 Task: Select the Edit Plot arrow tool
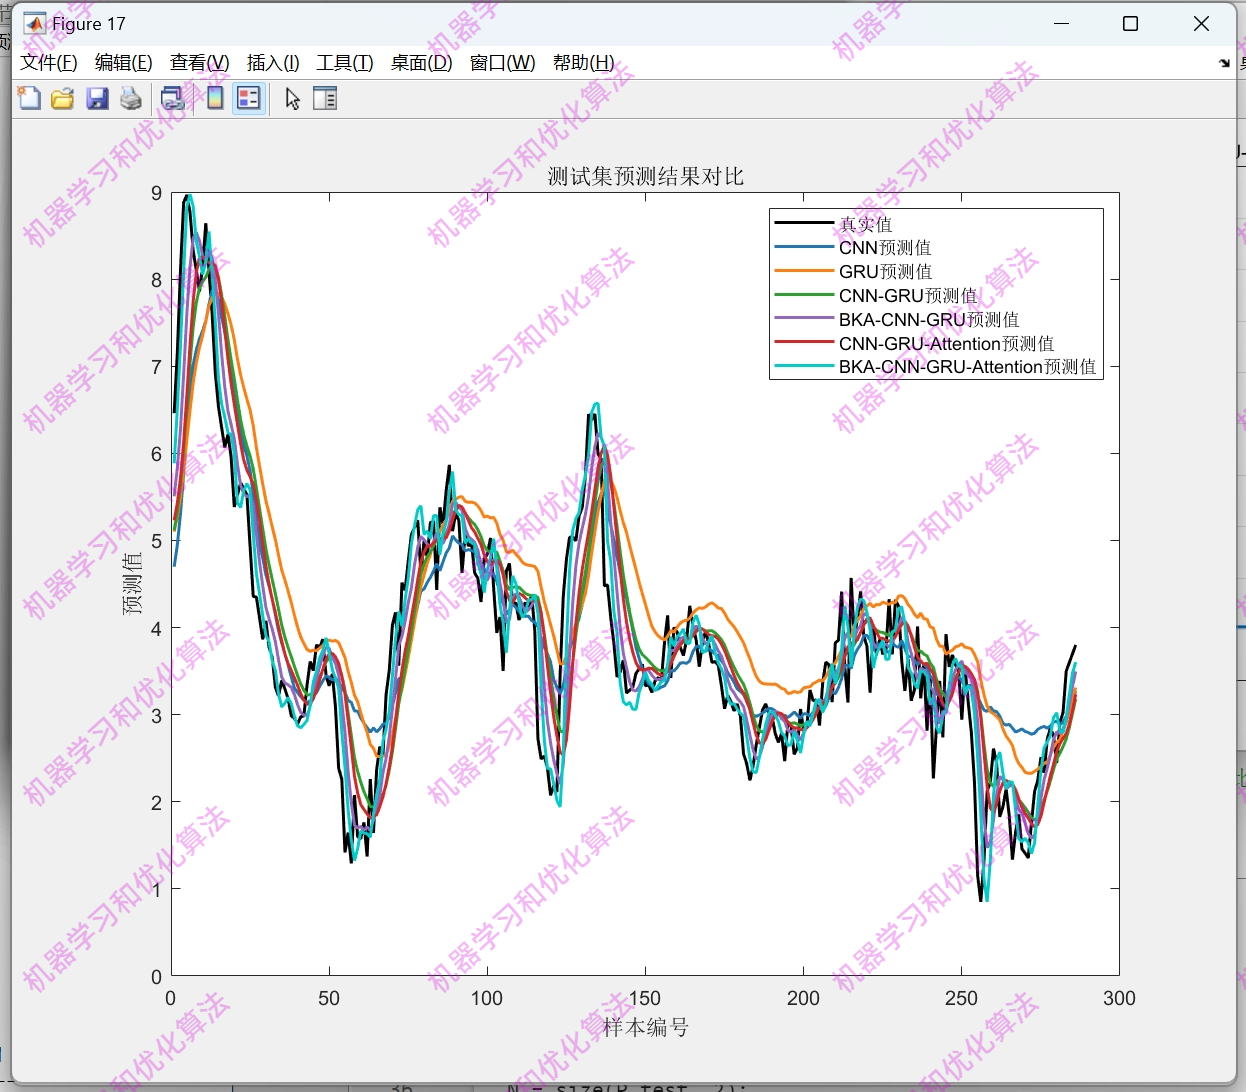(x=292, y=98)
